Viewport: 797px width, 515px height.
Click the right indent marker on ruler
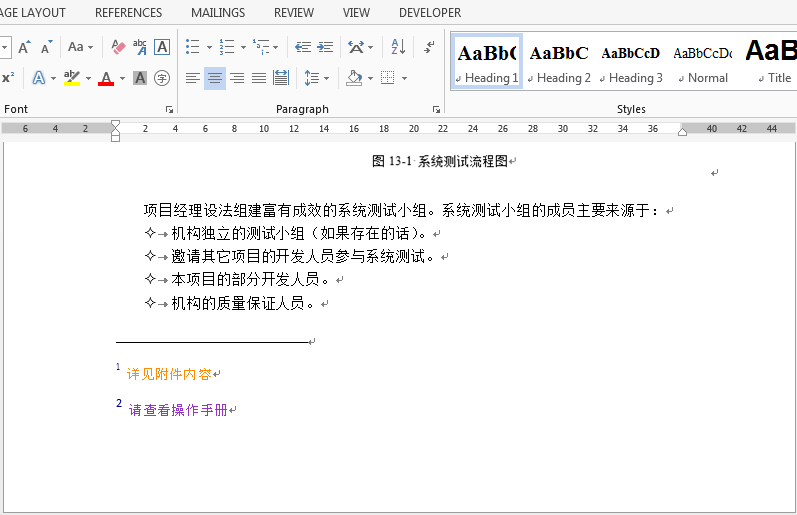(x=682, y=132)
